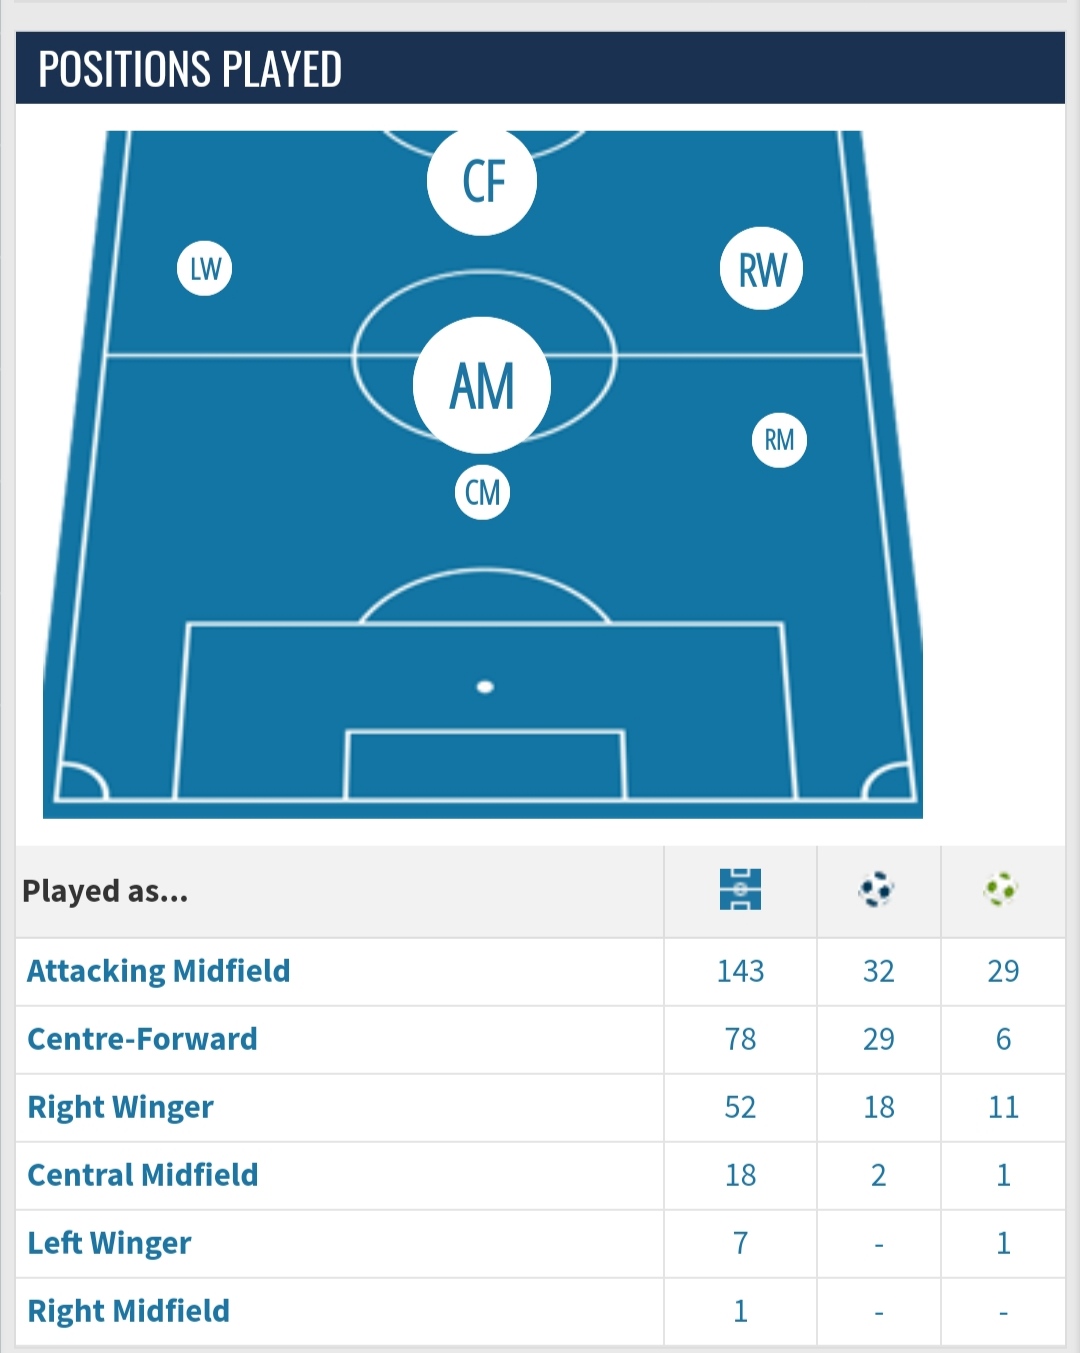Click 18 matches in Central Midfield row

click(x=740, y=1175)
